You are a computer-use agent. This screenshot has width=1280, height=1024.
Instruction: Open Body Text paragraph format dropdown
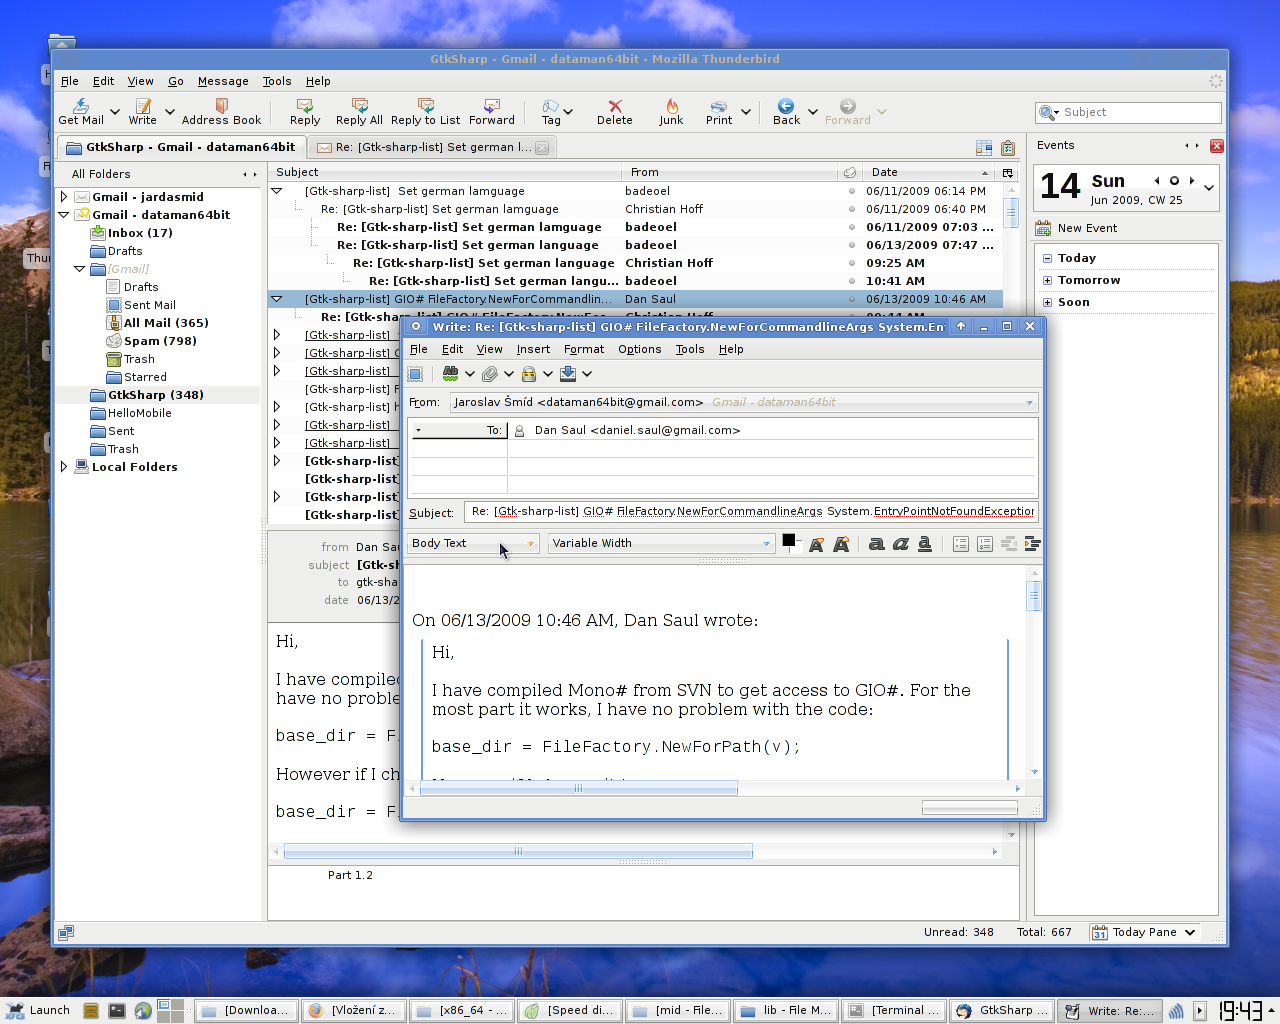pyautogui.click(x=473, y=543)
